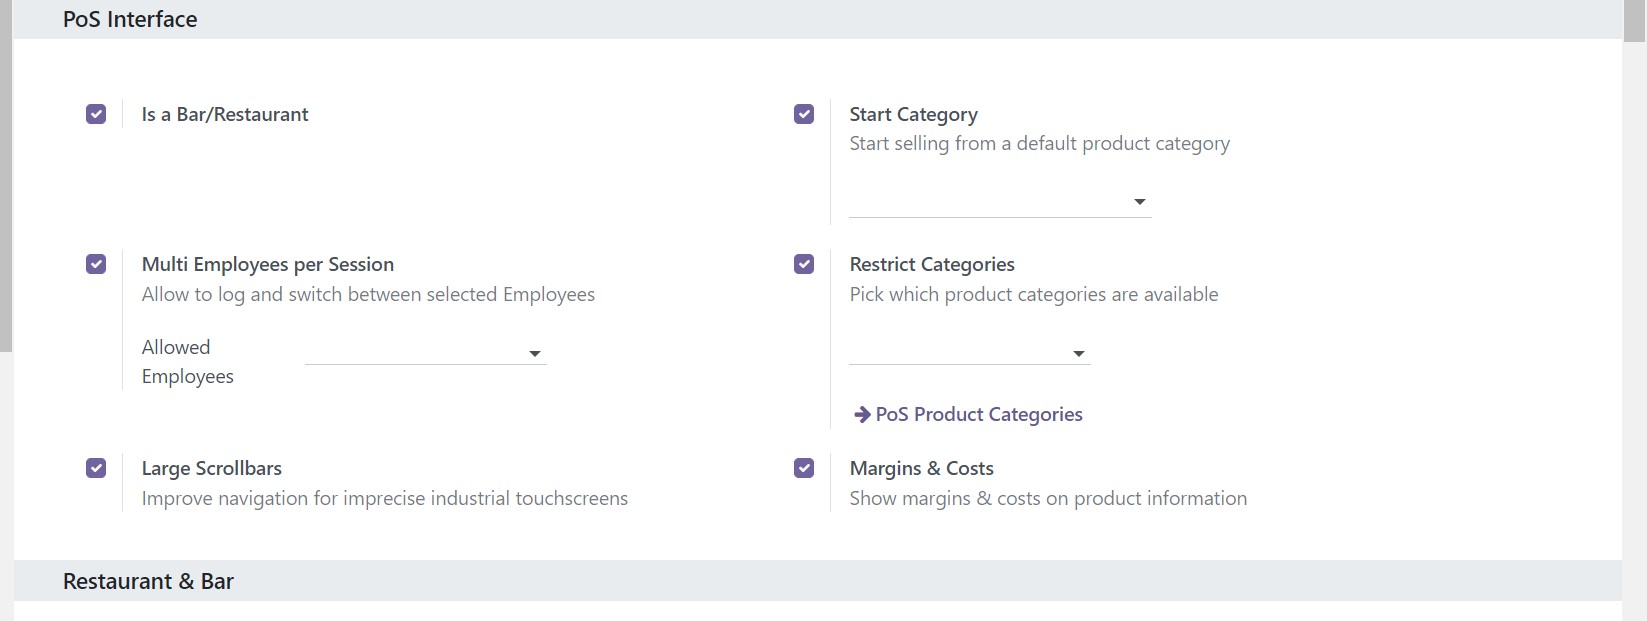Open the Restrict Categories dropdown arrow
Image resolution: width=1647 pixels, height=621 pixels.
pyautogui.click(x=1078, y=354)
